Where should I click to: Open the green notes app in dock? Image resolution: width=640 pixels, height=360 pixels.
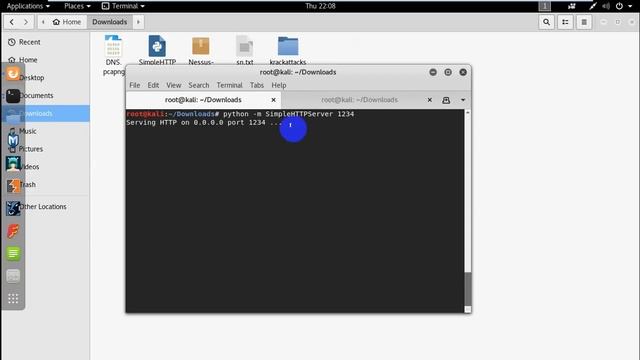[x=13, y=253]
